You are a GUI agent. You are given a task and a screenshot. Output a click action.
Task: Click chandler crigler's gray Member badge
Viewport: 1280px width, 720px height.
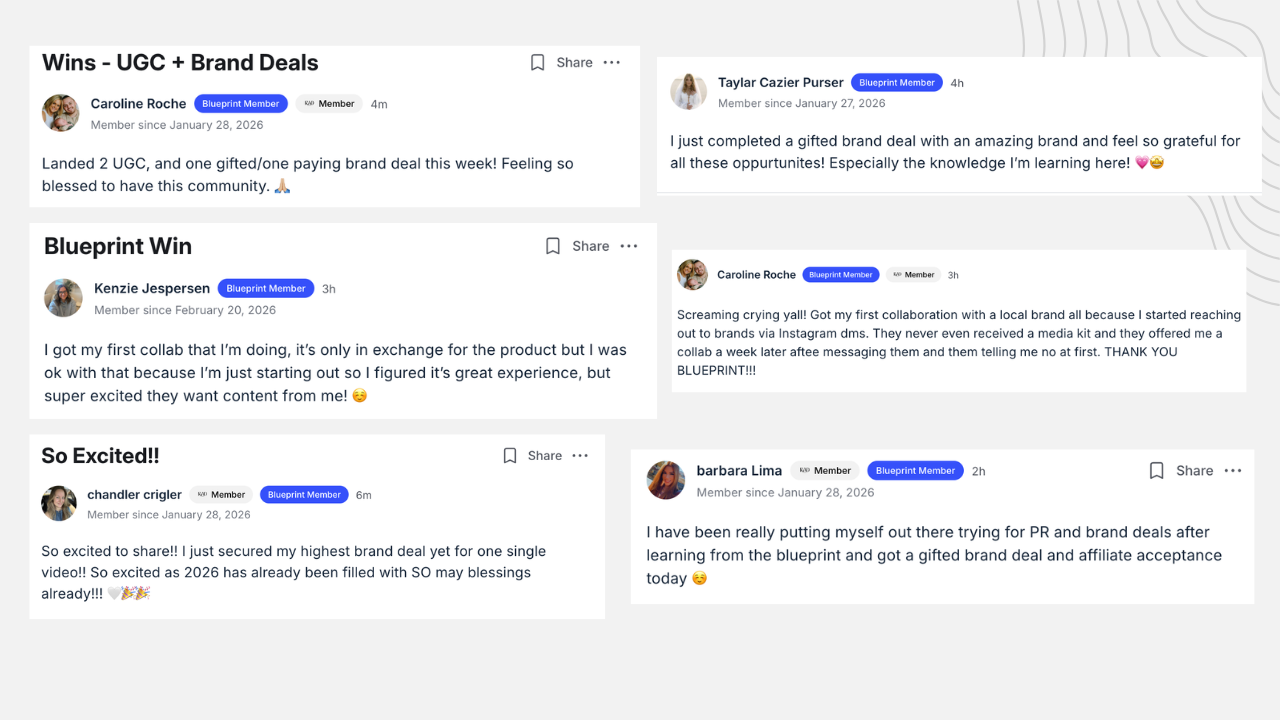221,495
